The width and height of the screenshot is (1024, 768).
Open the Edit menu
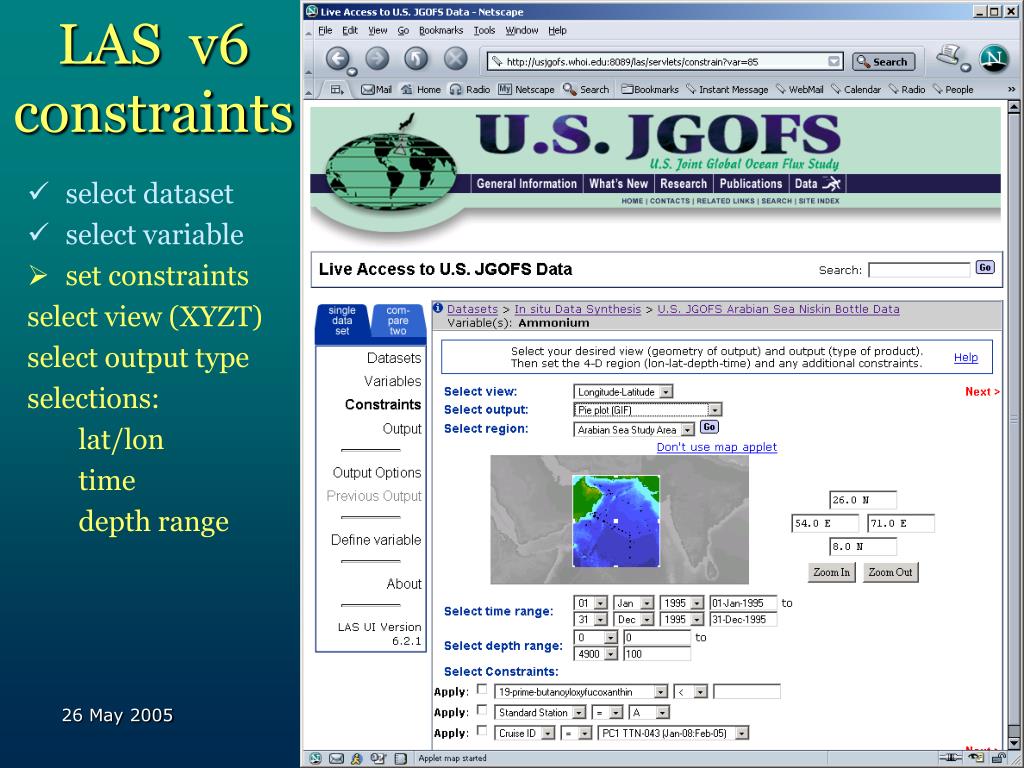(x=350, y=31)
